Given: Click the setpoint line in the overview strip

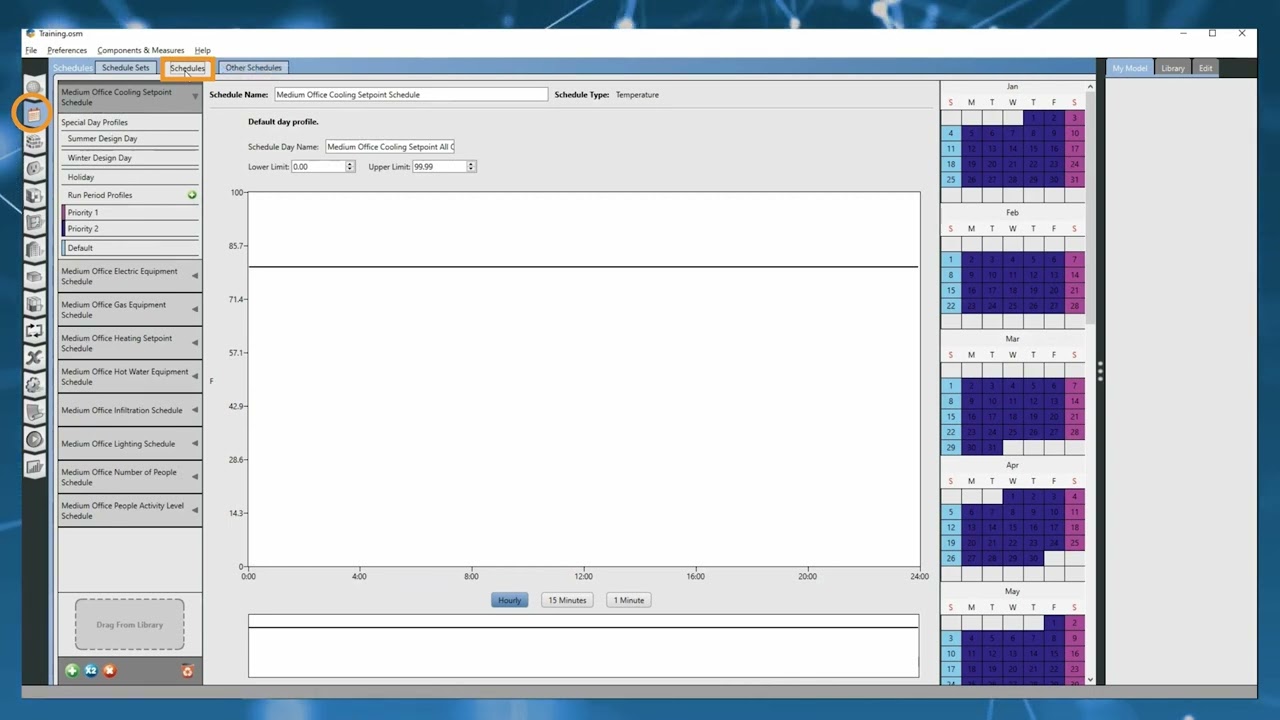Looking at the screenshot, I should [583, 628].
